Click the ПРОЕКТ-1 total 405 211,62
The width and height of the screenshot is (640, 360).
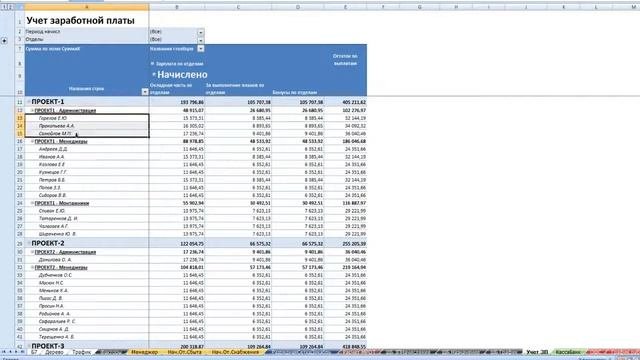[x=345, y=102]
